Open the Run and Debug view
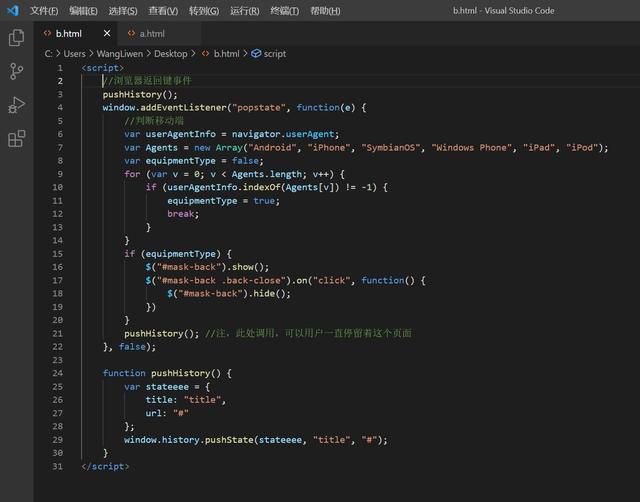This screenshot has height=502, width=640. pyautogui.click(x=16, y=105)
